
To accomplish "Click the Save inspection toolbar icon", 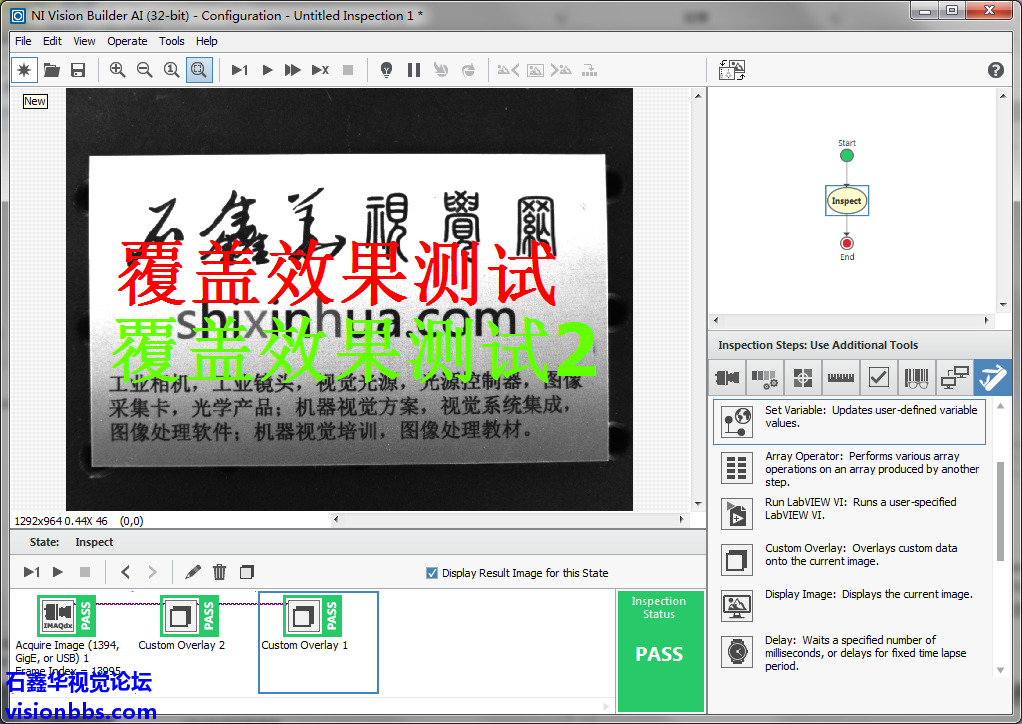I will (x=79, y=70).
